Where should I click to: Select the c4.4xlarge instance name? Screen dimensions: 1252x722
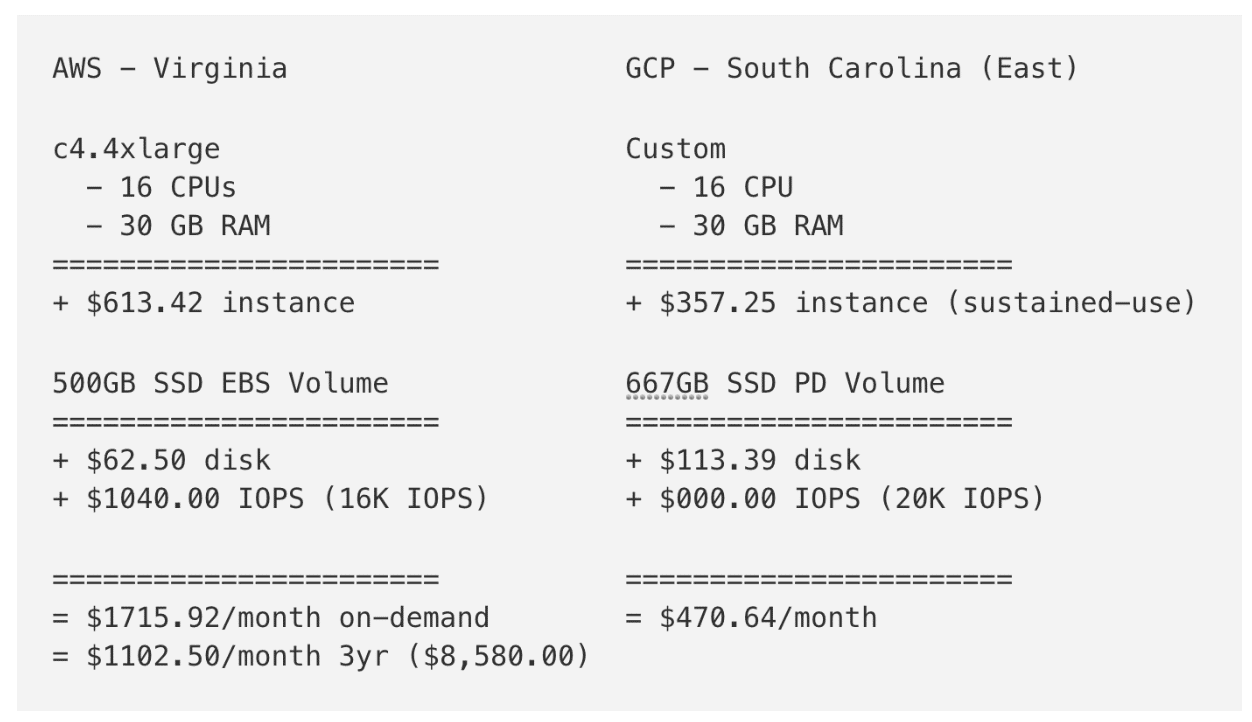[136, 150]
